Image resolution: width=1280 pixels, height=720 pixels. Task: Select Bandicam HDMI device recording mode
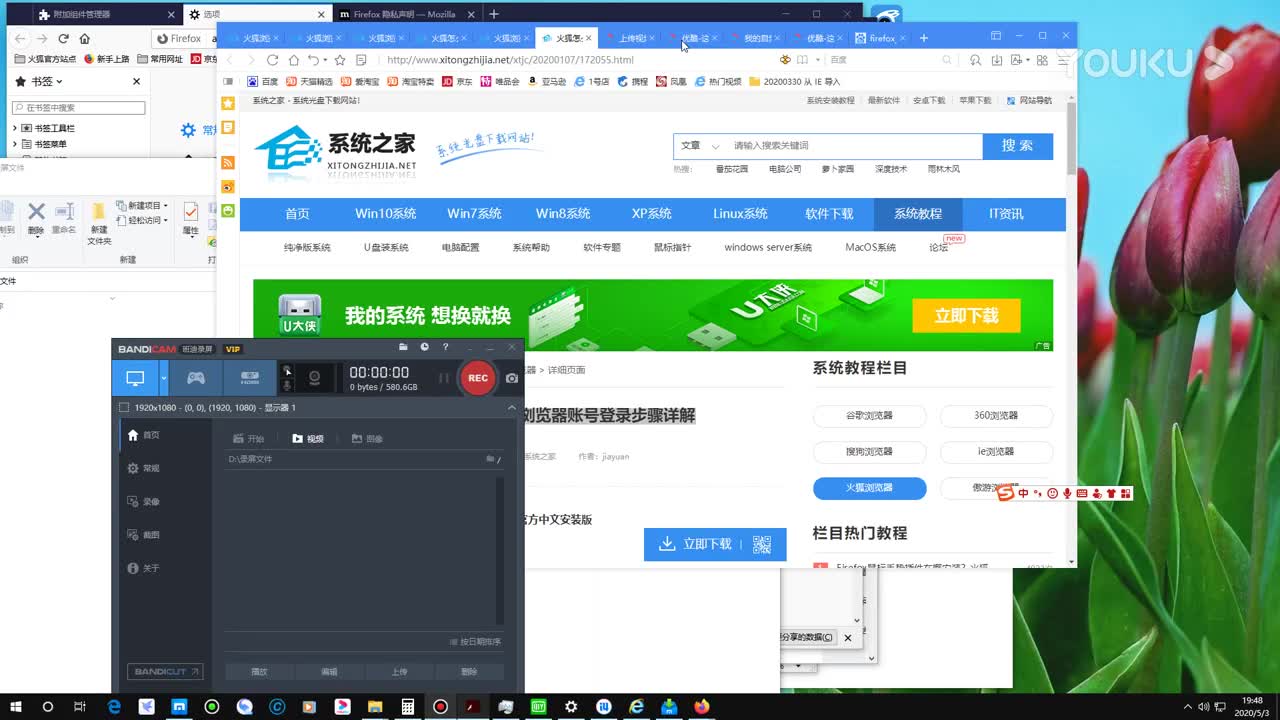[x=250, y=378]
